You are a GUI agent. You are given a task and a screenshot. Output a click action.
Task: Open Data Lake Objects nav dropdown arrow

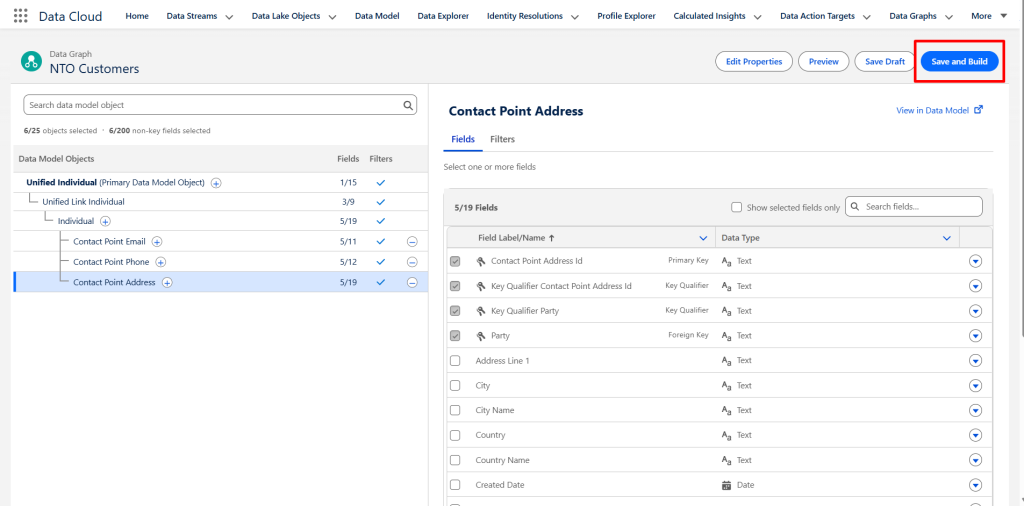(332, 17)
